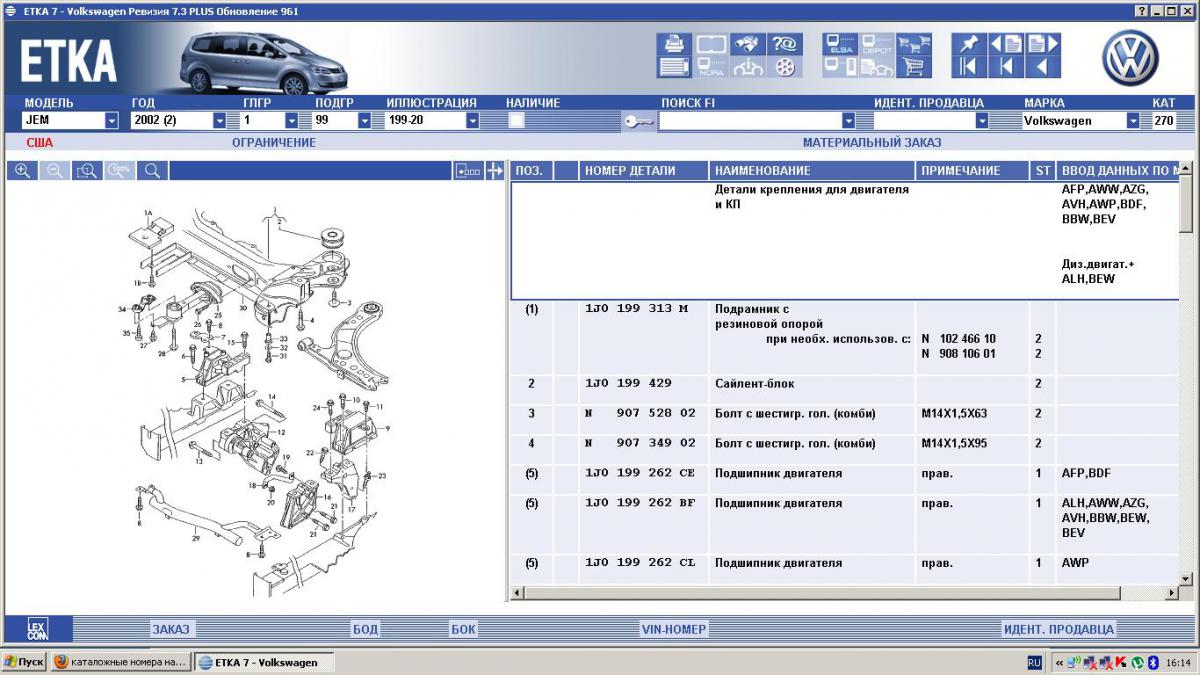1200x675 pixels.
Task: Click the plain left arrow back icon
Action: click(x=1043, y=67)
